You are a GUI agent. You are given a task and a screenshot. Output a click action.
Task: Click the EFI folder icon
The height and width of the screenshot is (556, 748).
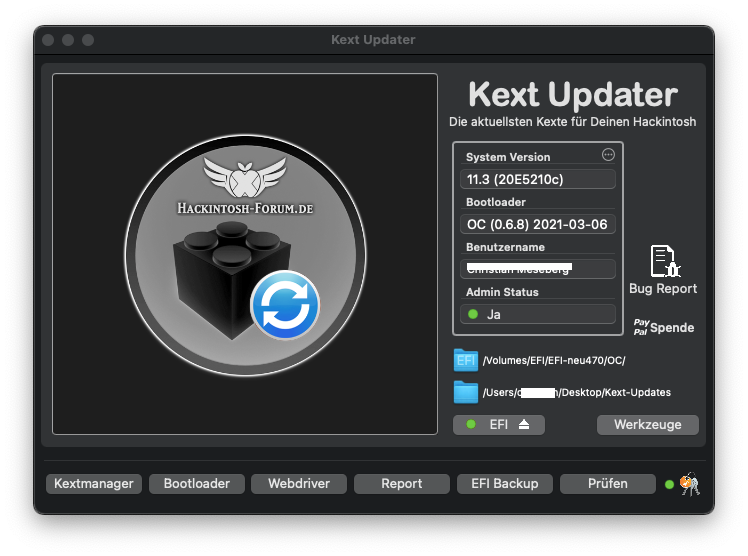click(x=466, y=360)
